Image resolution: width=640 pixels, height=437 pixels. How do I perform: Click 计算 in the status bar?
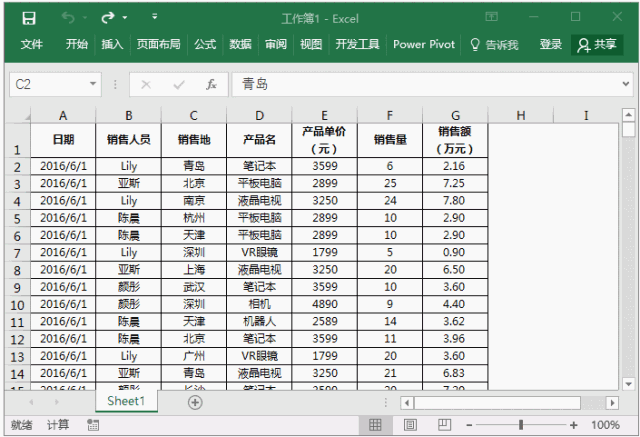tap(58, 425)
